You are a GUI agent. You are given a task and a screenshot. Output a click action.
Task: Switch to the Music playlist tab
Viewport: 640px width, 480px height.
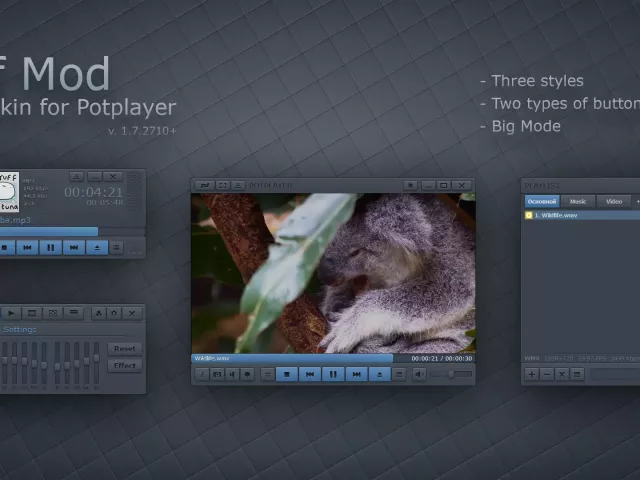coord(578,201)
